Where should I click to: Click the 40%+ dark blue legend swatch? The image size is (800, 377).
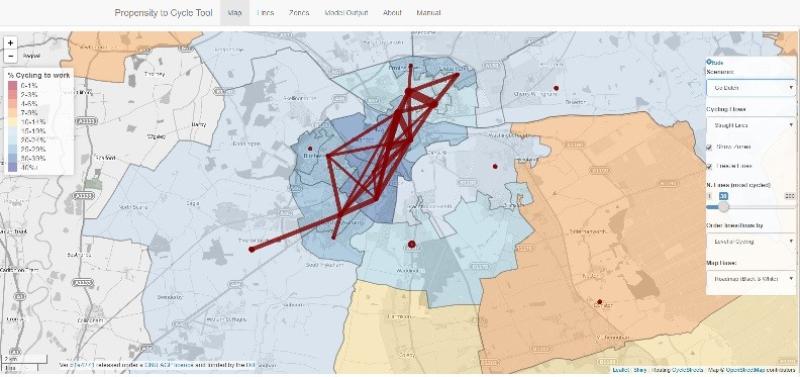pos(11,167)
